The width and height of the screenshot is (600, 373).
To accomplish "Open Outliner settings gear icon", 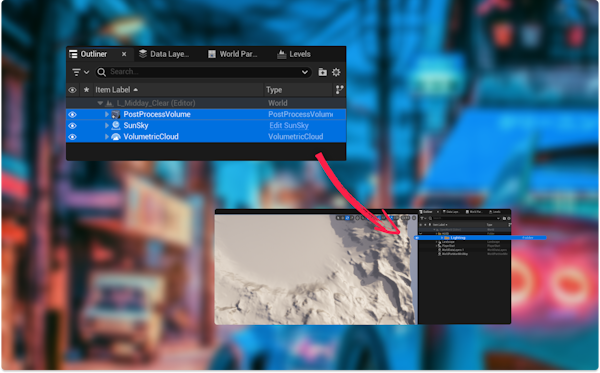I will click(336, 72).
